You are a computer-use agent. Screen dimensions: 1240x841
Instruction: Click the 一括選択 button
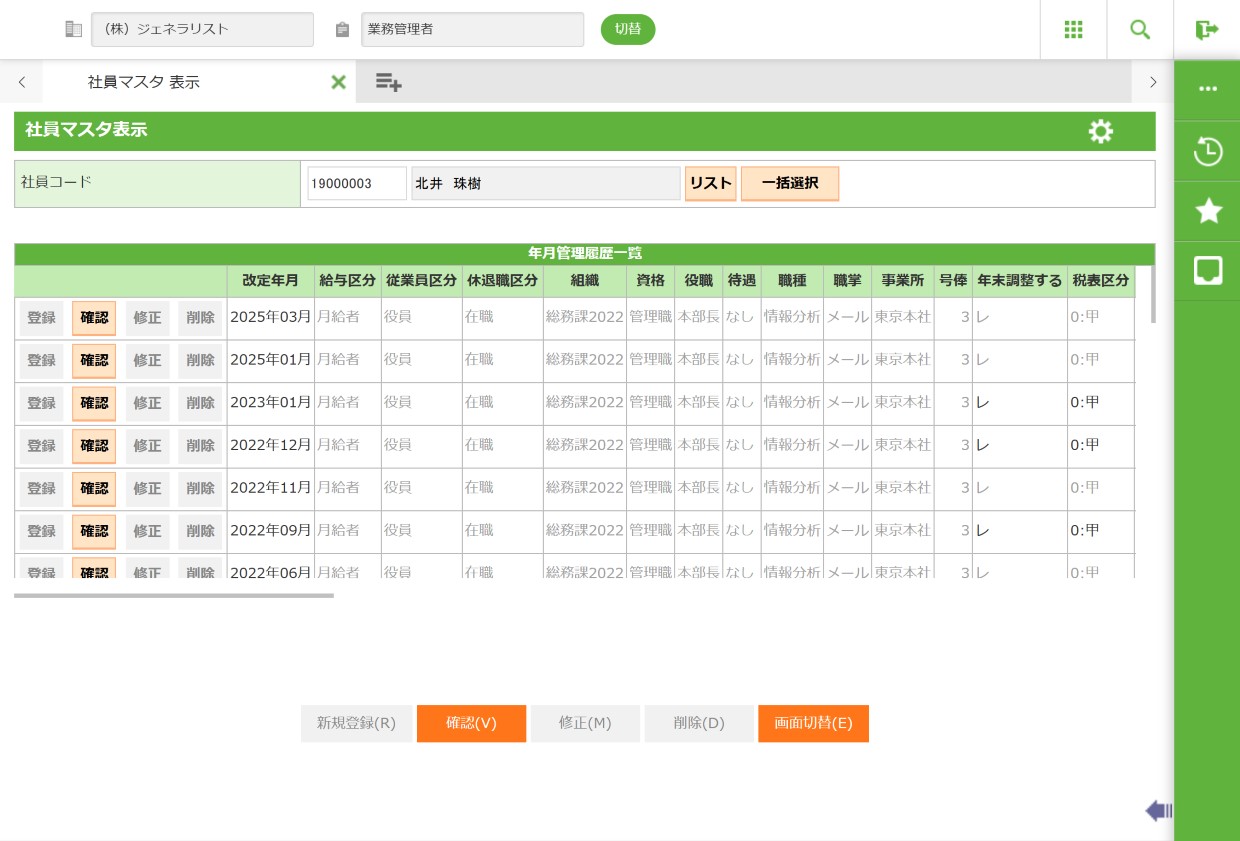pos(789,184)
